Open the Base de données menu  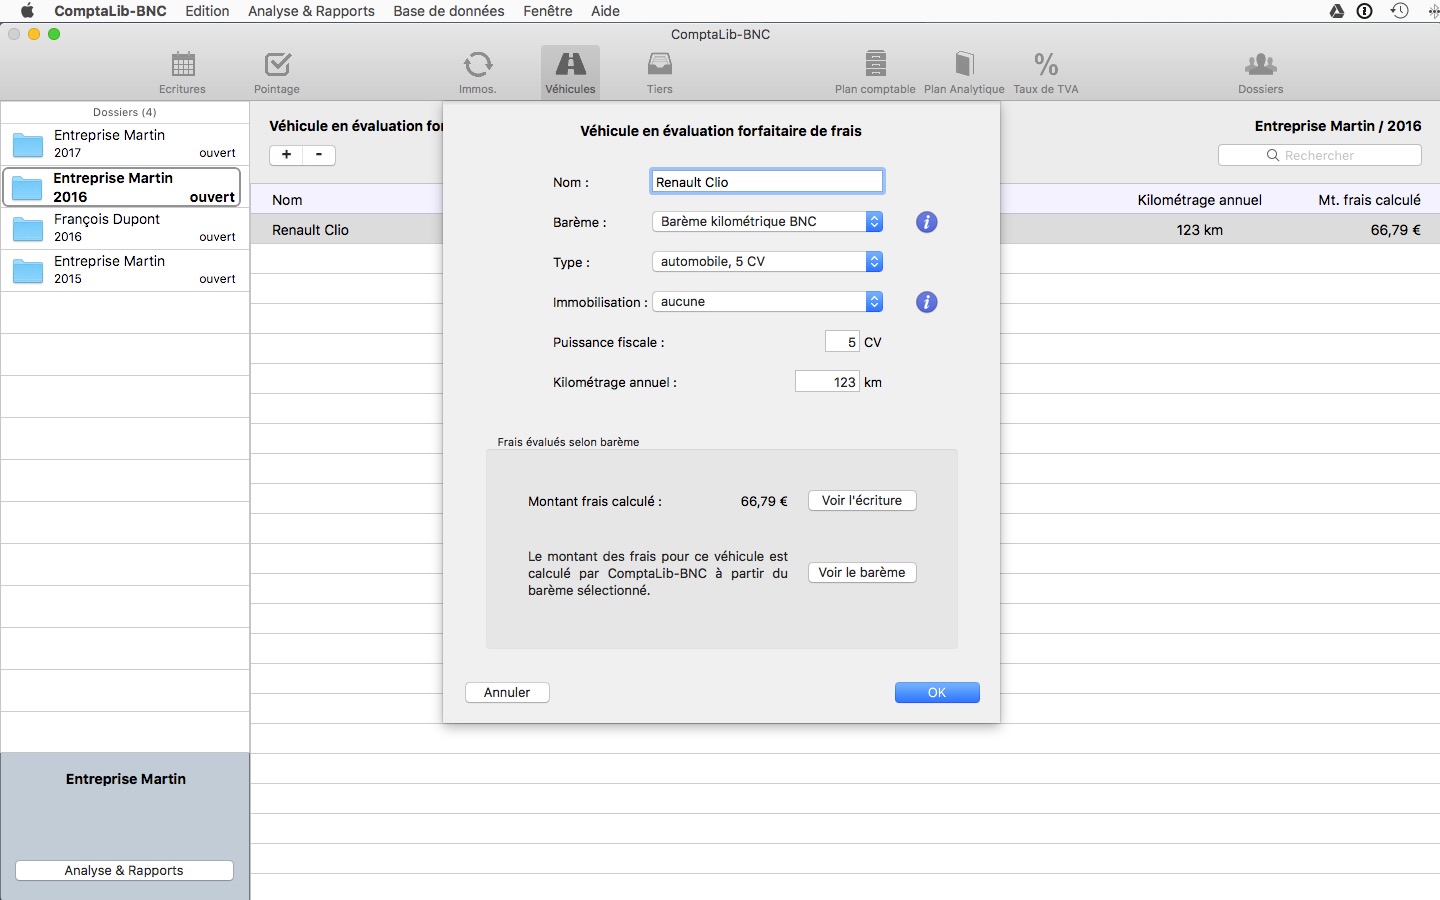point(449,11)
